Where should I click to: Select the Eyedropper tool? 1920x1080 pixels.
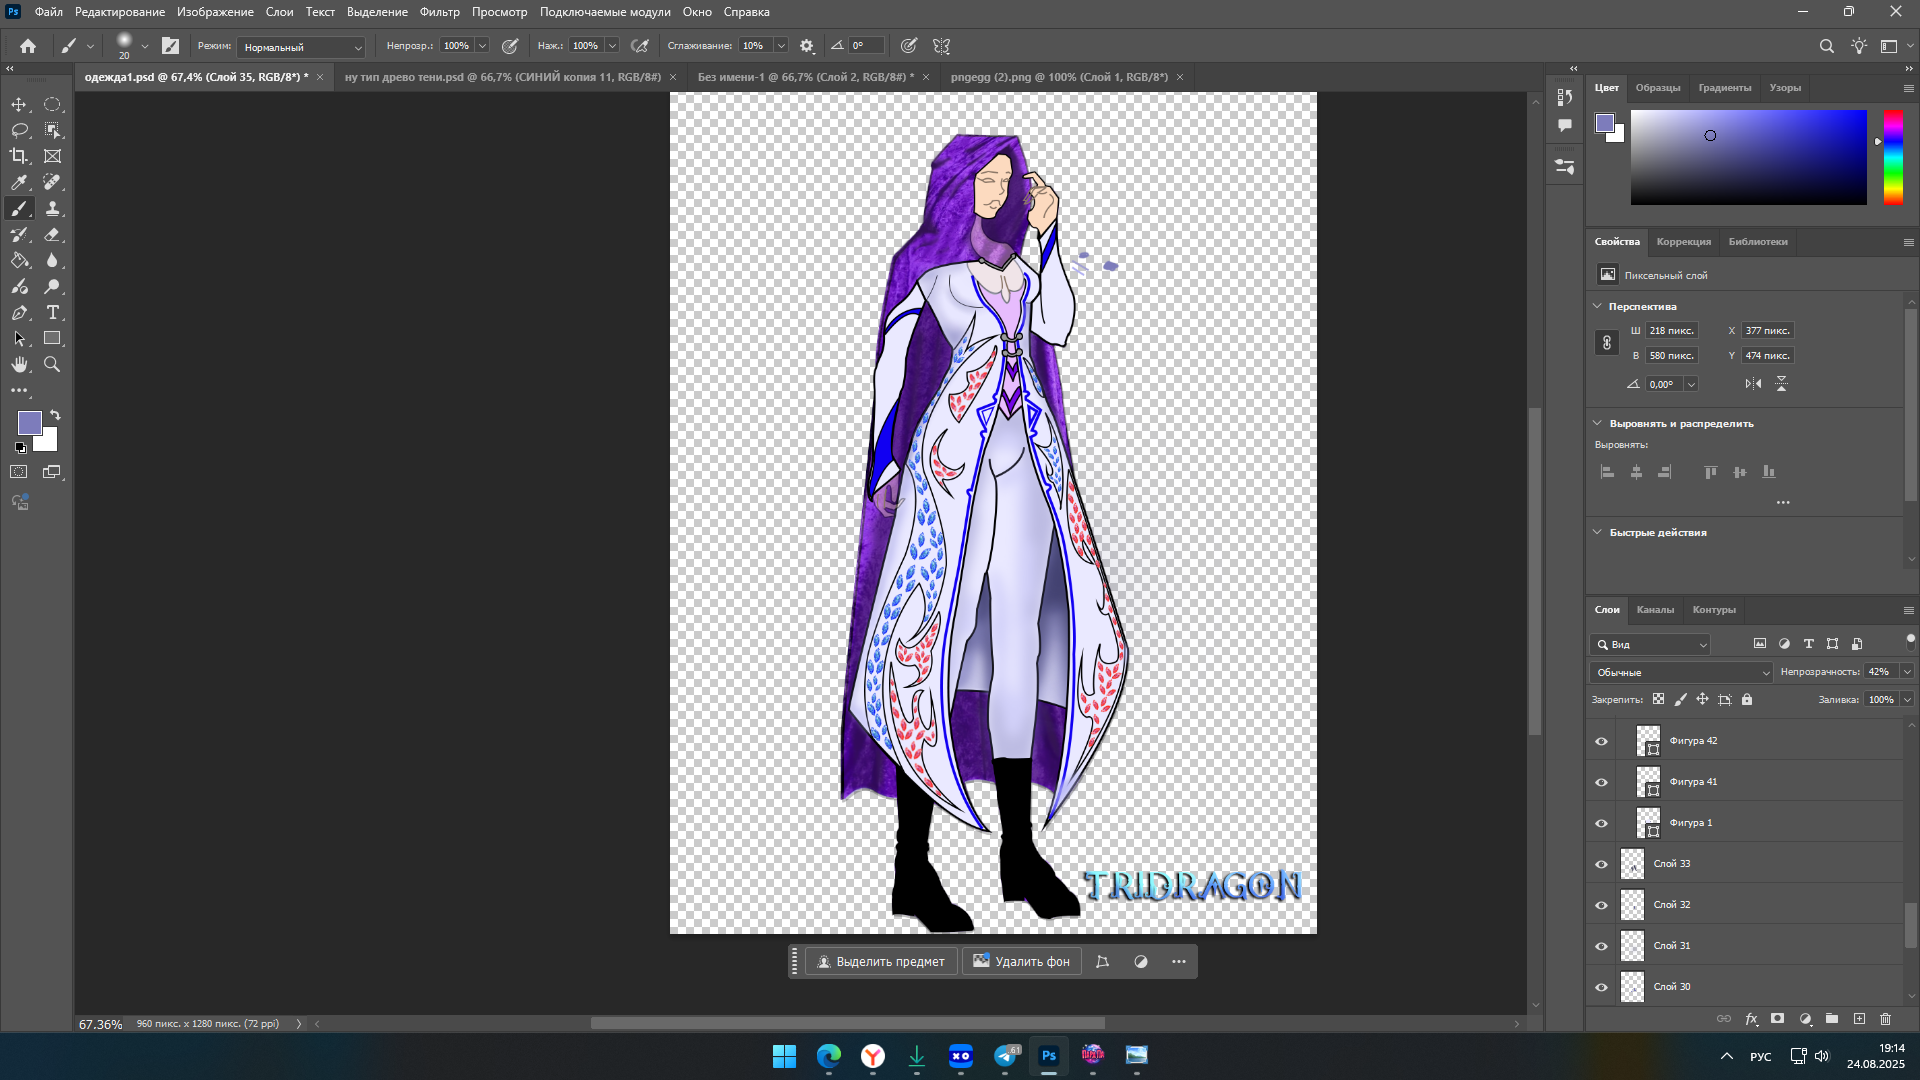click(19, 182)
